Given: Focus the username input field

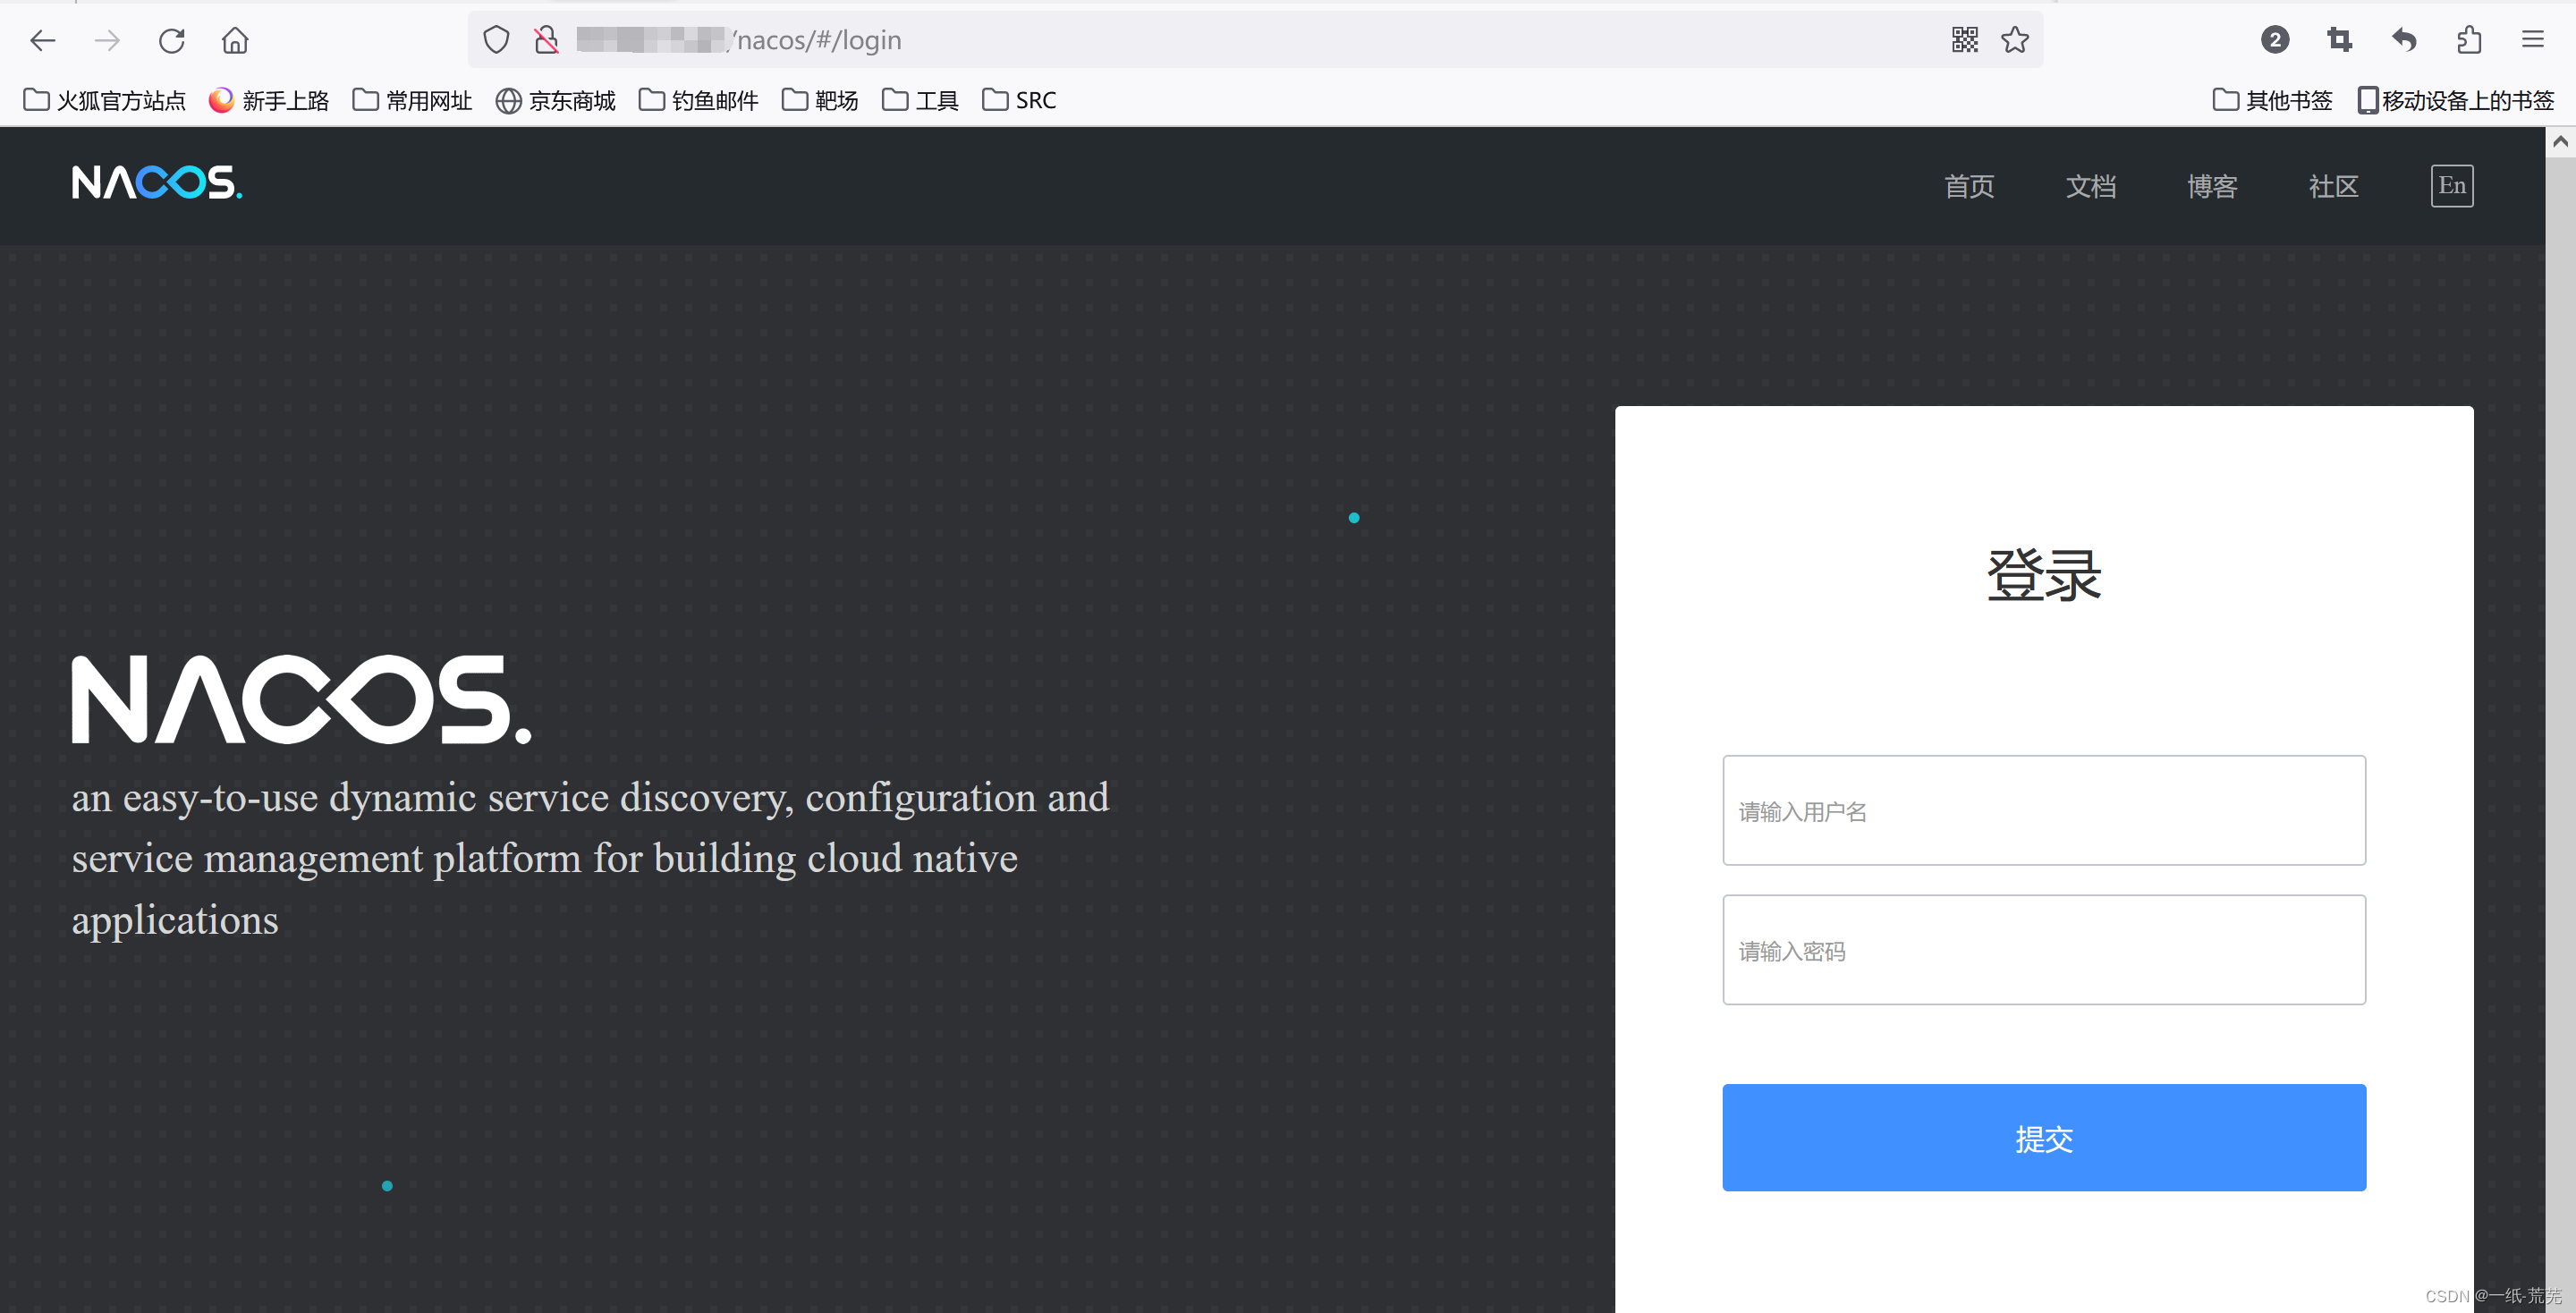Looking at the screenshot, I should 2043,810.
